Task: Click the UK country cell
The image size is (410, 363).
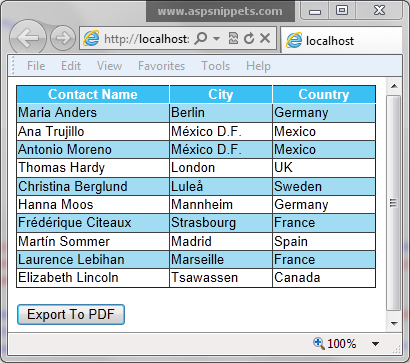Action: coord(324,168)
